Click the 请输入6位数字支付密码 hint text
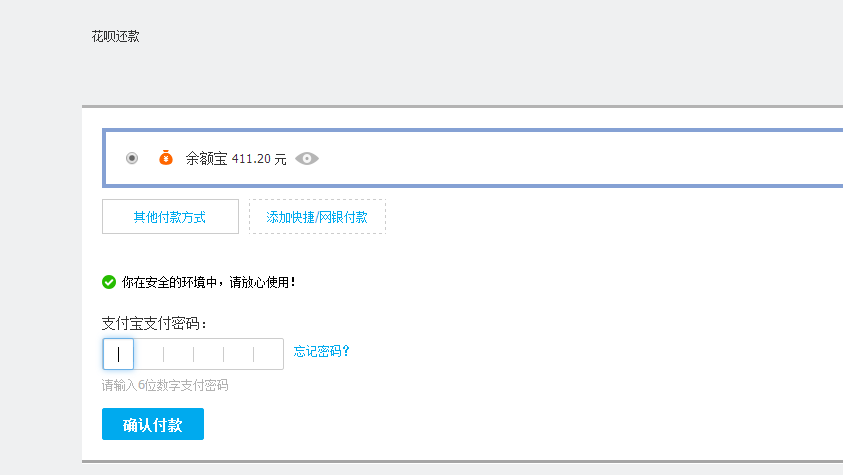 tap(165, 385)
